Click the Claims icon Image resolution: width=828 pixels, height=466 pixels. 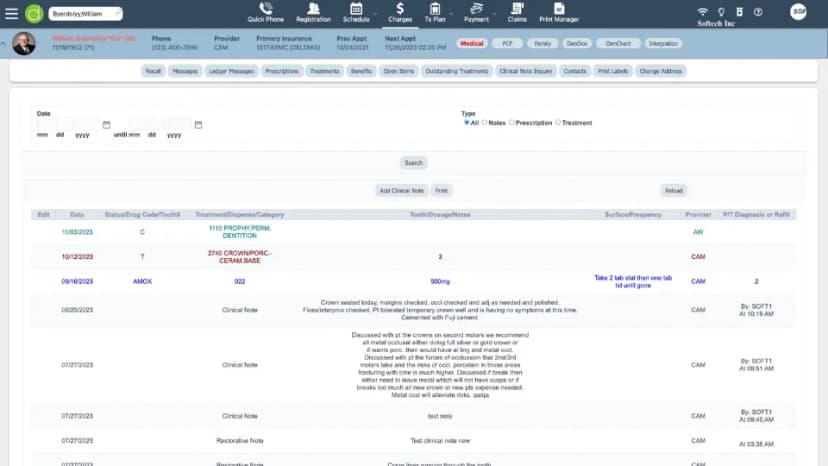[516, 12]
